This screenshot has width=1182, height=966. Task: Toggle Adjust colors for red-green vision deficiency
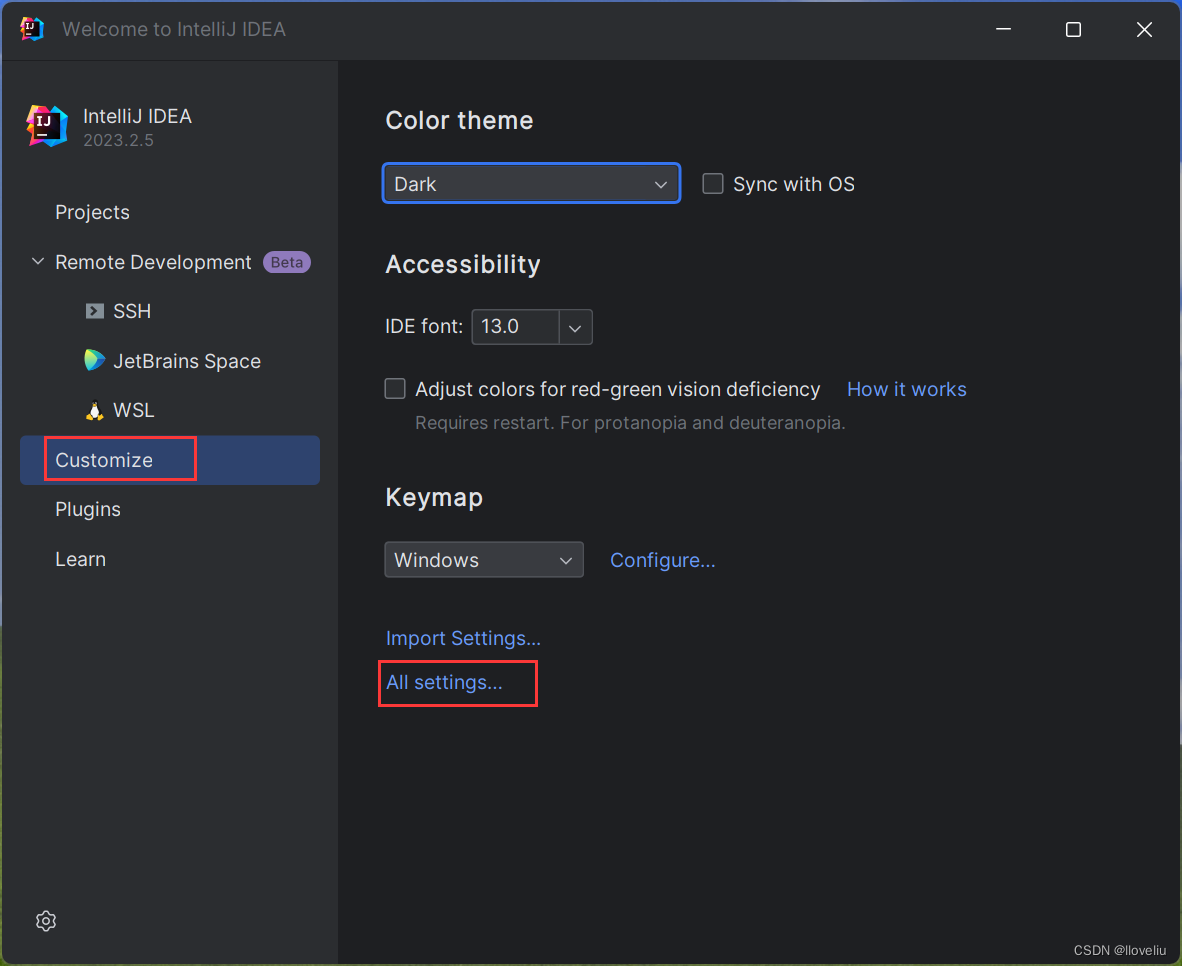pos(395,388)
